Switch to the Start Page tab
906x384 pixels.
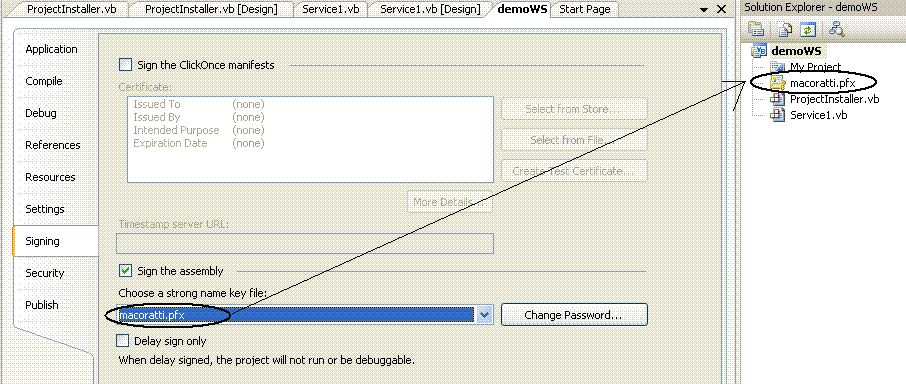pyautogui.click(x=585, y=9)
